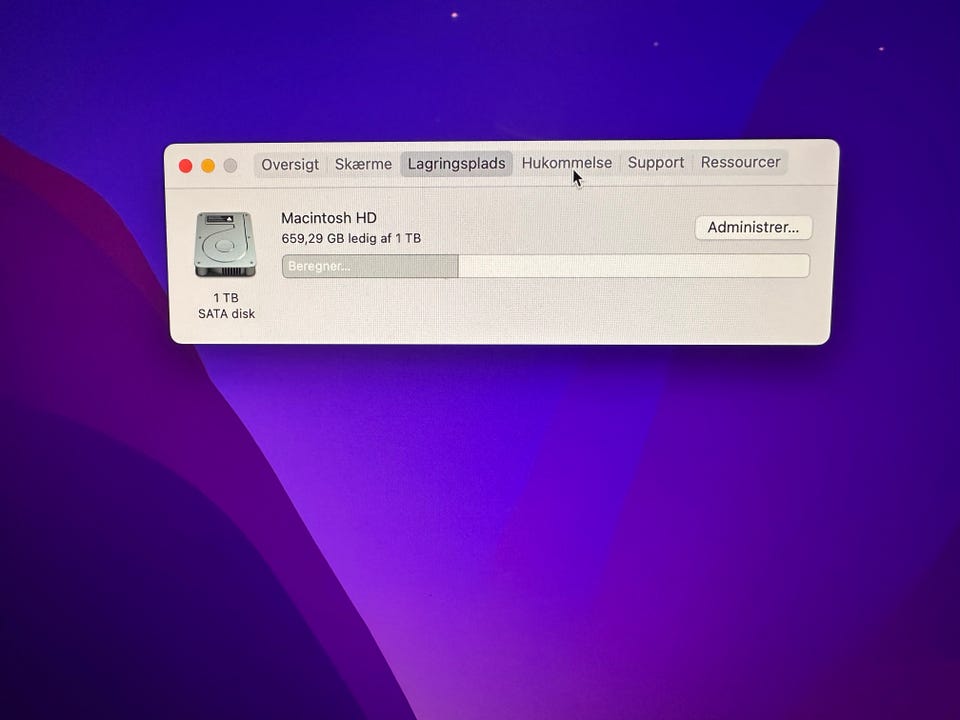Open the Support tab
Viewport: 960px width, 720px height.
click(656, 162)
